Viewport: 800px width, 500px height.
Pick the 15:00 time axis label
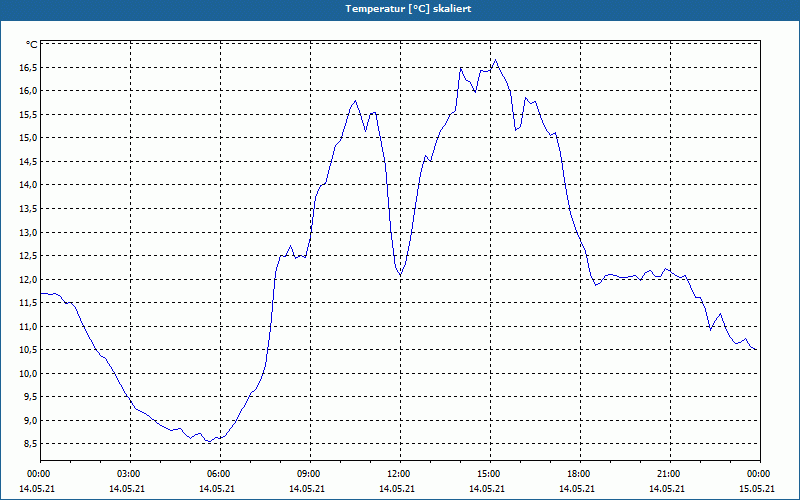pos(490,474)
